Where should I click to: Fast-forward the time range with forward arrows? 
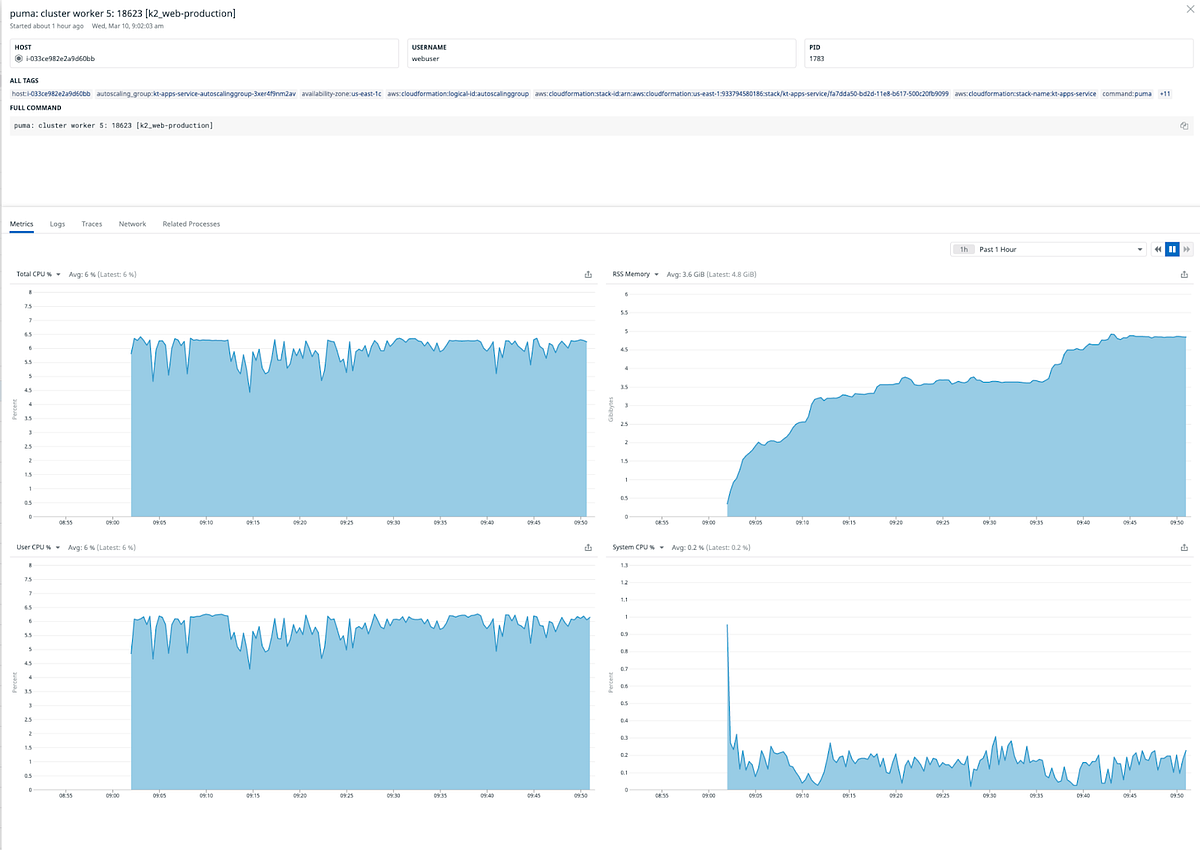pos(1188,249)
